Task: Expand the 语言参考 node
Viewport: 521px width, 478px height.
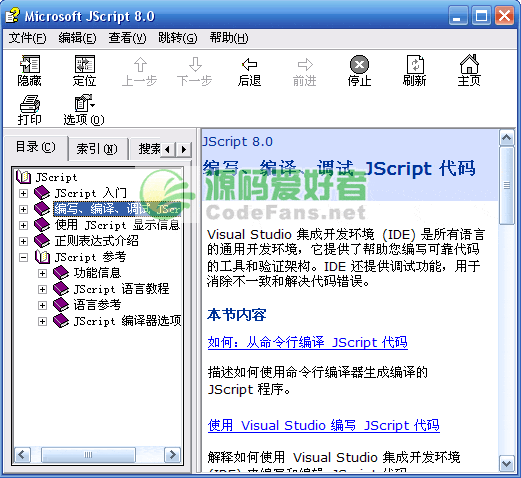Action: coord(42,305)
